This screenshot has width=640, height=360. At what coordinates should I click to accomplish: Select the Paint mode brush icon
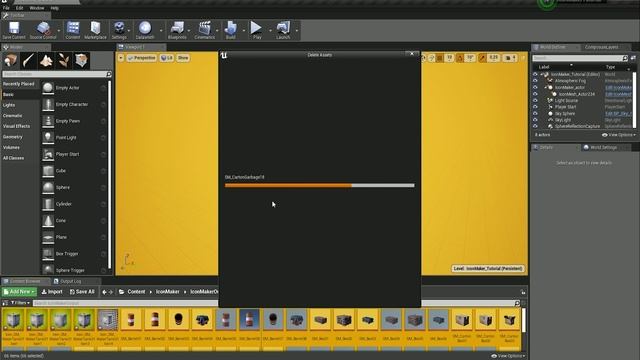[x=29, y=60]
